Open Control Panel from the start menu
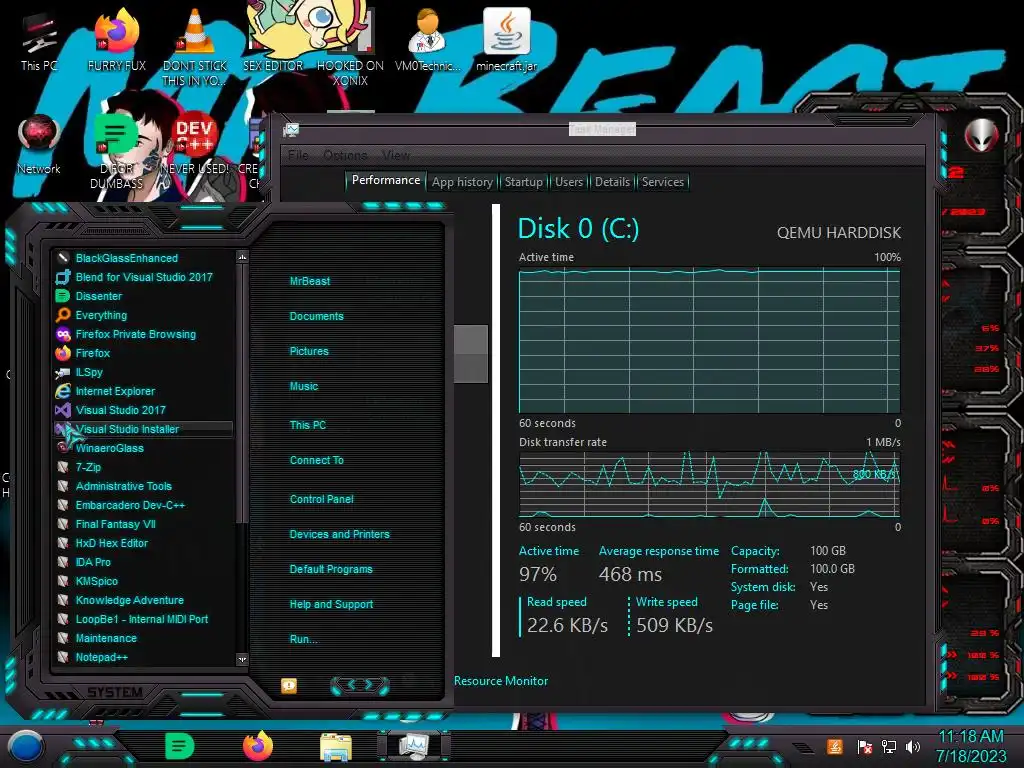 321,499
